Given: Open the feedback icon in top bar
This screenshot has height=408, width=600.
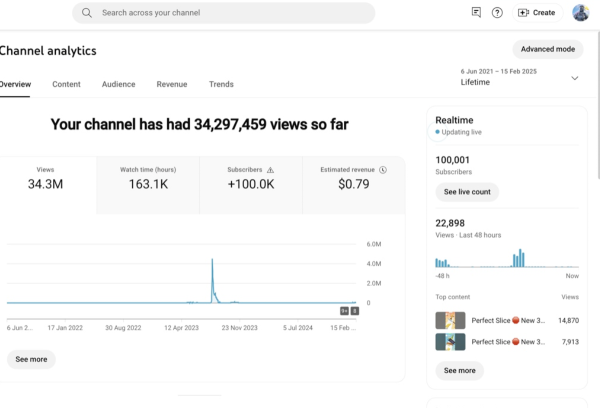Looking at the screenshot, I should coord(476,13).
